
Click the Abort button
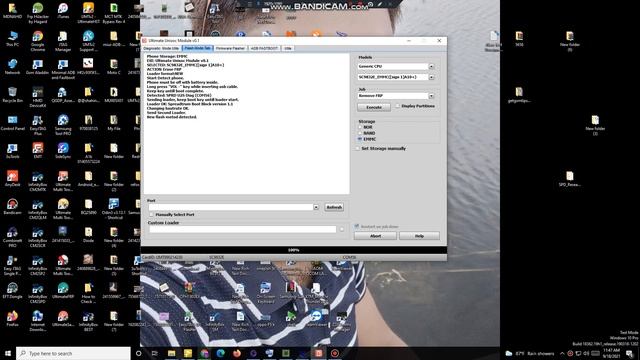point(375,236)
